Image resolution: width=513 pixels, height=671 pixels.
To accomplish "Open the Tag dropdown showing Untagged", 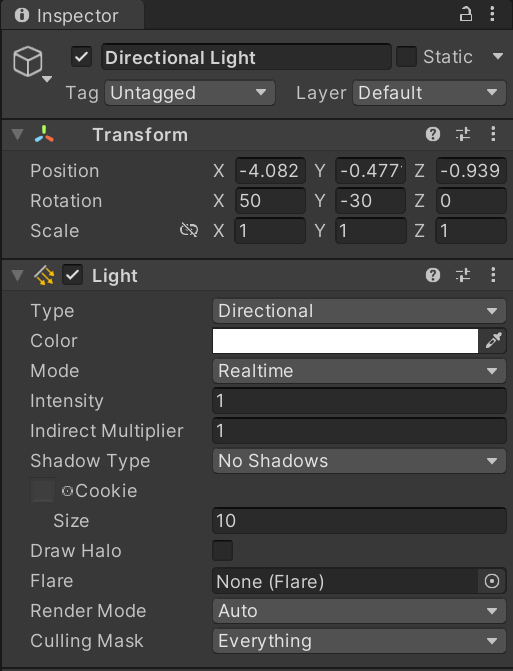I will [190, 93].
